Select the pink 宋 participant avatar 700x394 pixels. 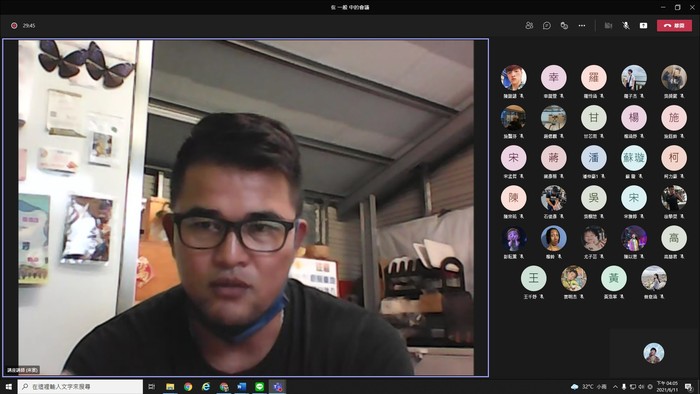click(x=513, y=158)
